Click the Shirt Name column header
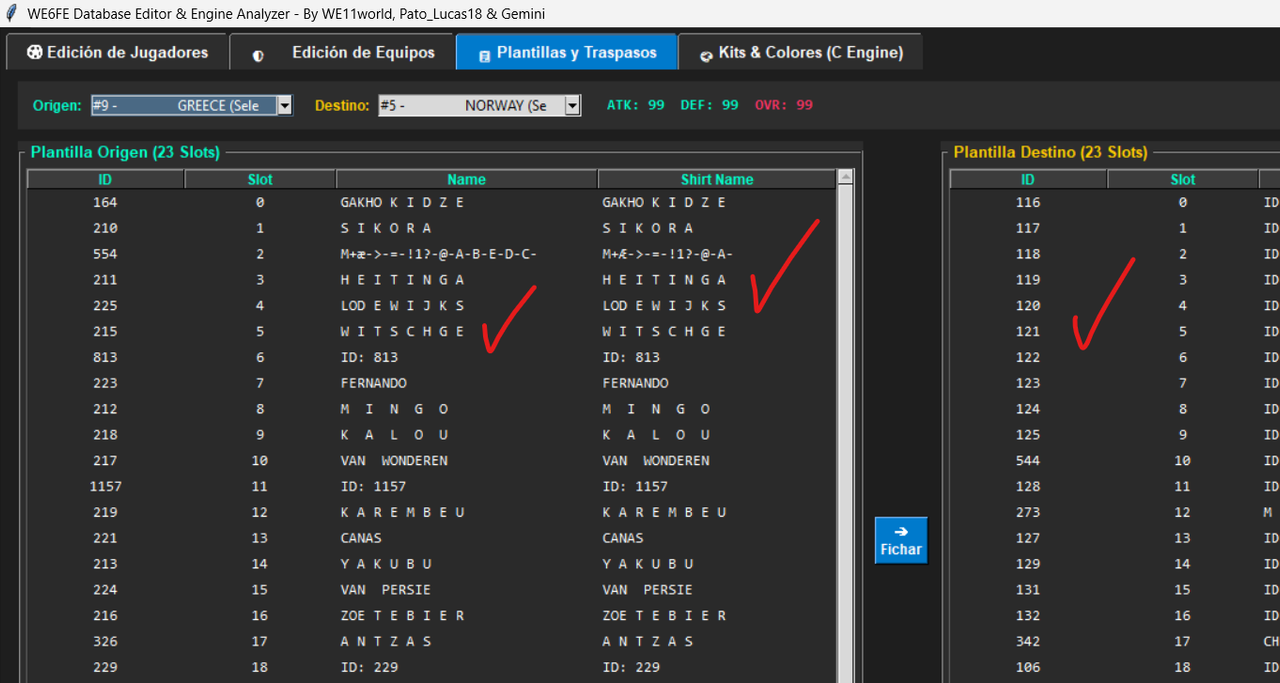Viewport: 1280px width, 683px height. point(717,179)
